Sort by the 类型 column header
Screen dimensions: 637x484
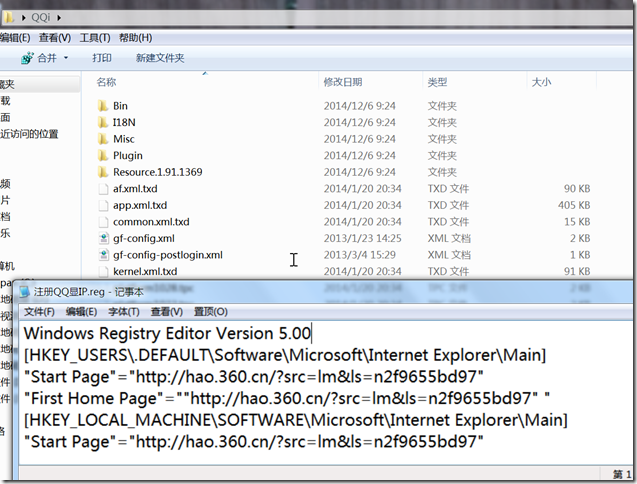click(437, 82)
